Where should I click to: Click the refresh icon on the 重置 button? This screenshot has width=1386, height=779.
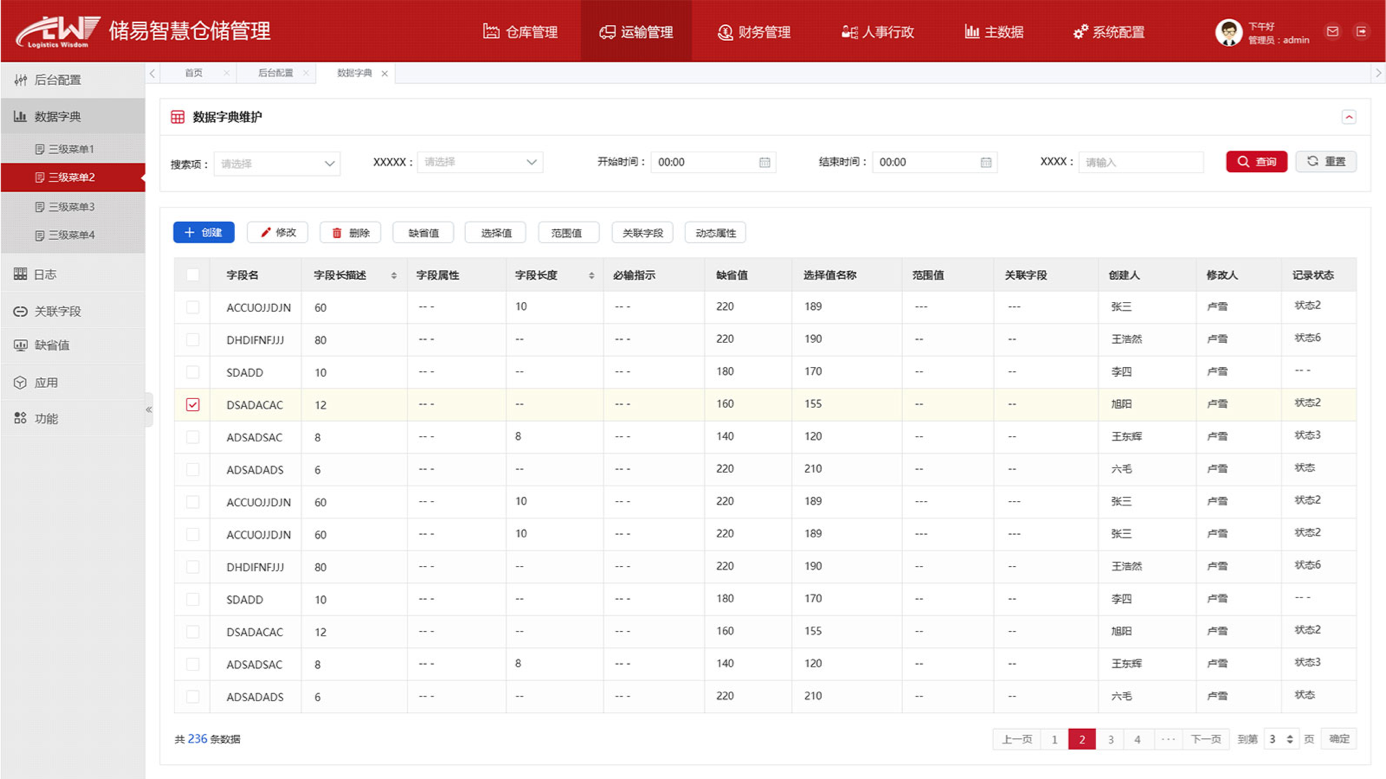pos(1311,161)
